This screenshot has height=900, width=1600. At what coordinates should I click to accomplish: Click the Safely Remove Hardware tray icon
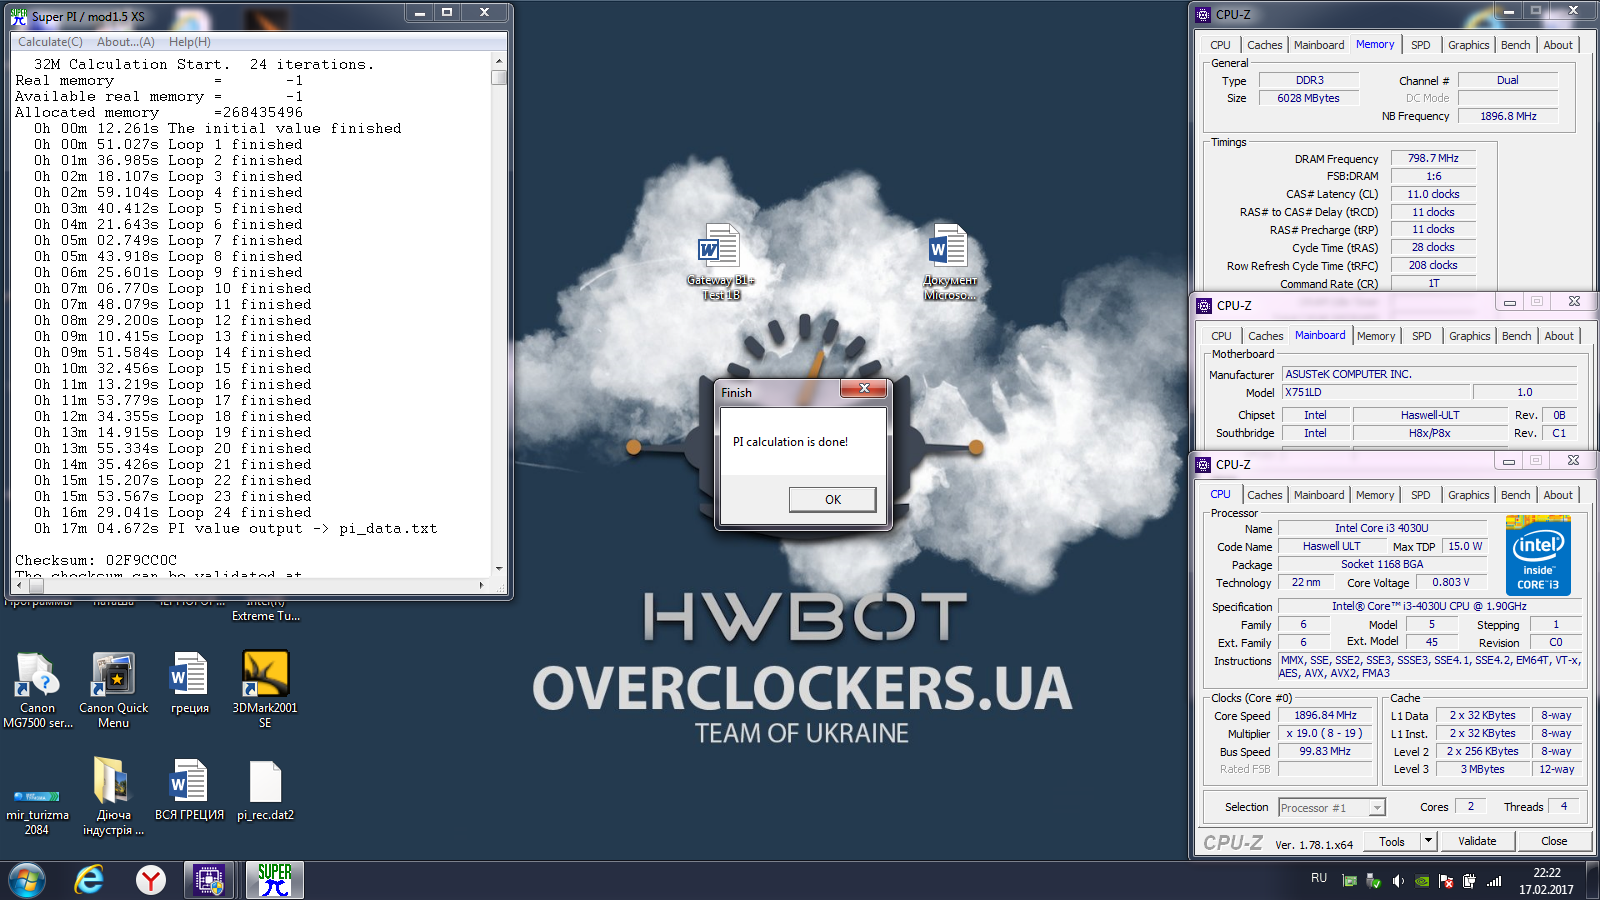(x=1374, y=881)
